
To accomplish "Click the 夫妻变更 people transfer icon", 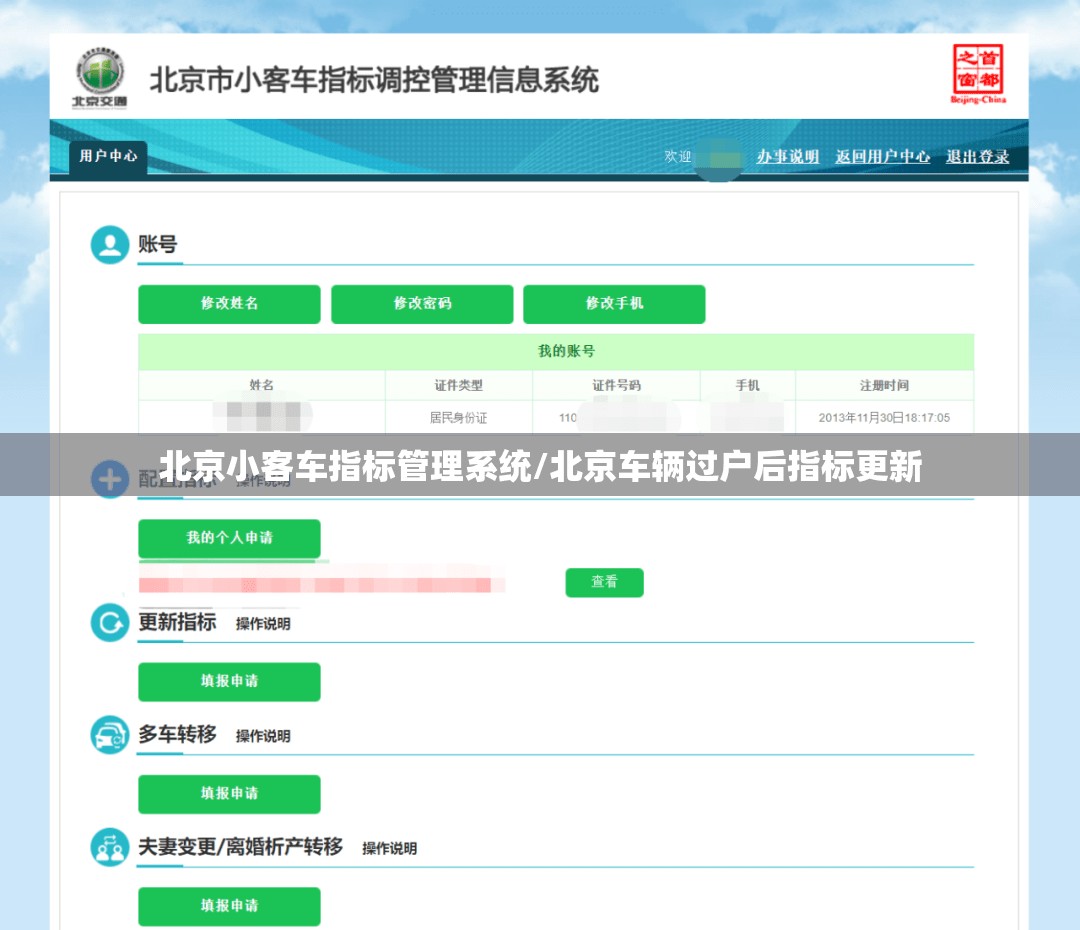I will (110, 847).
